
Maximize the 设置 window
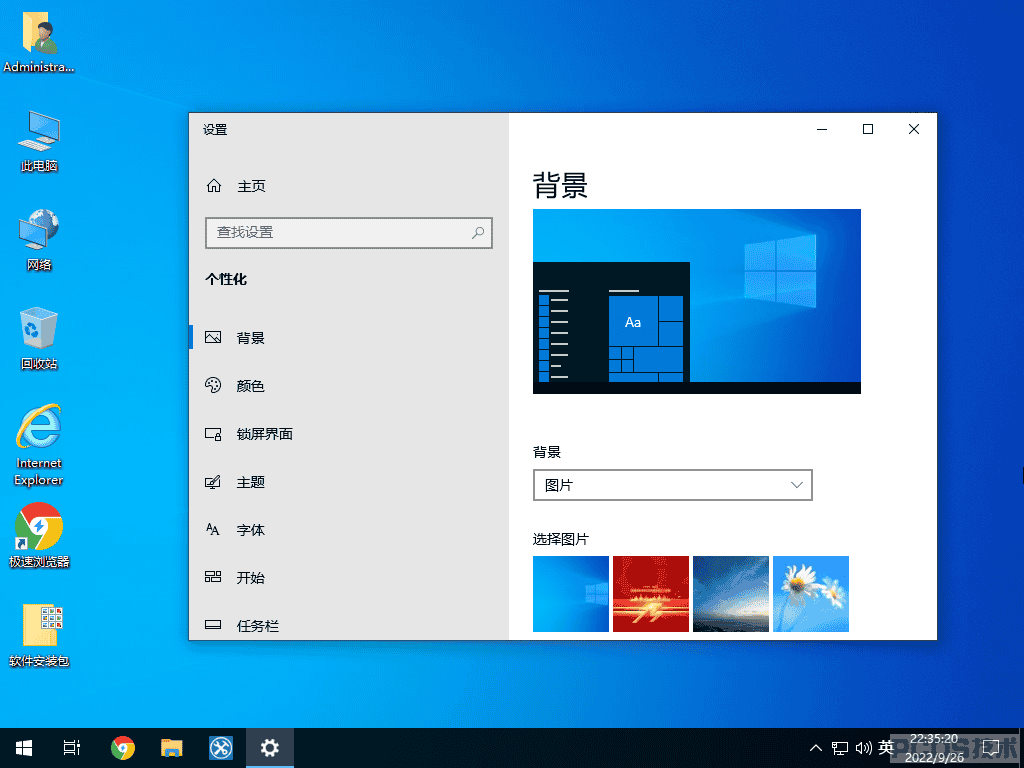tap(868, 129)
